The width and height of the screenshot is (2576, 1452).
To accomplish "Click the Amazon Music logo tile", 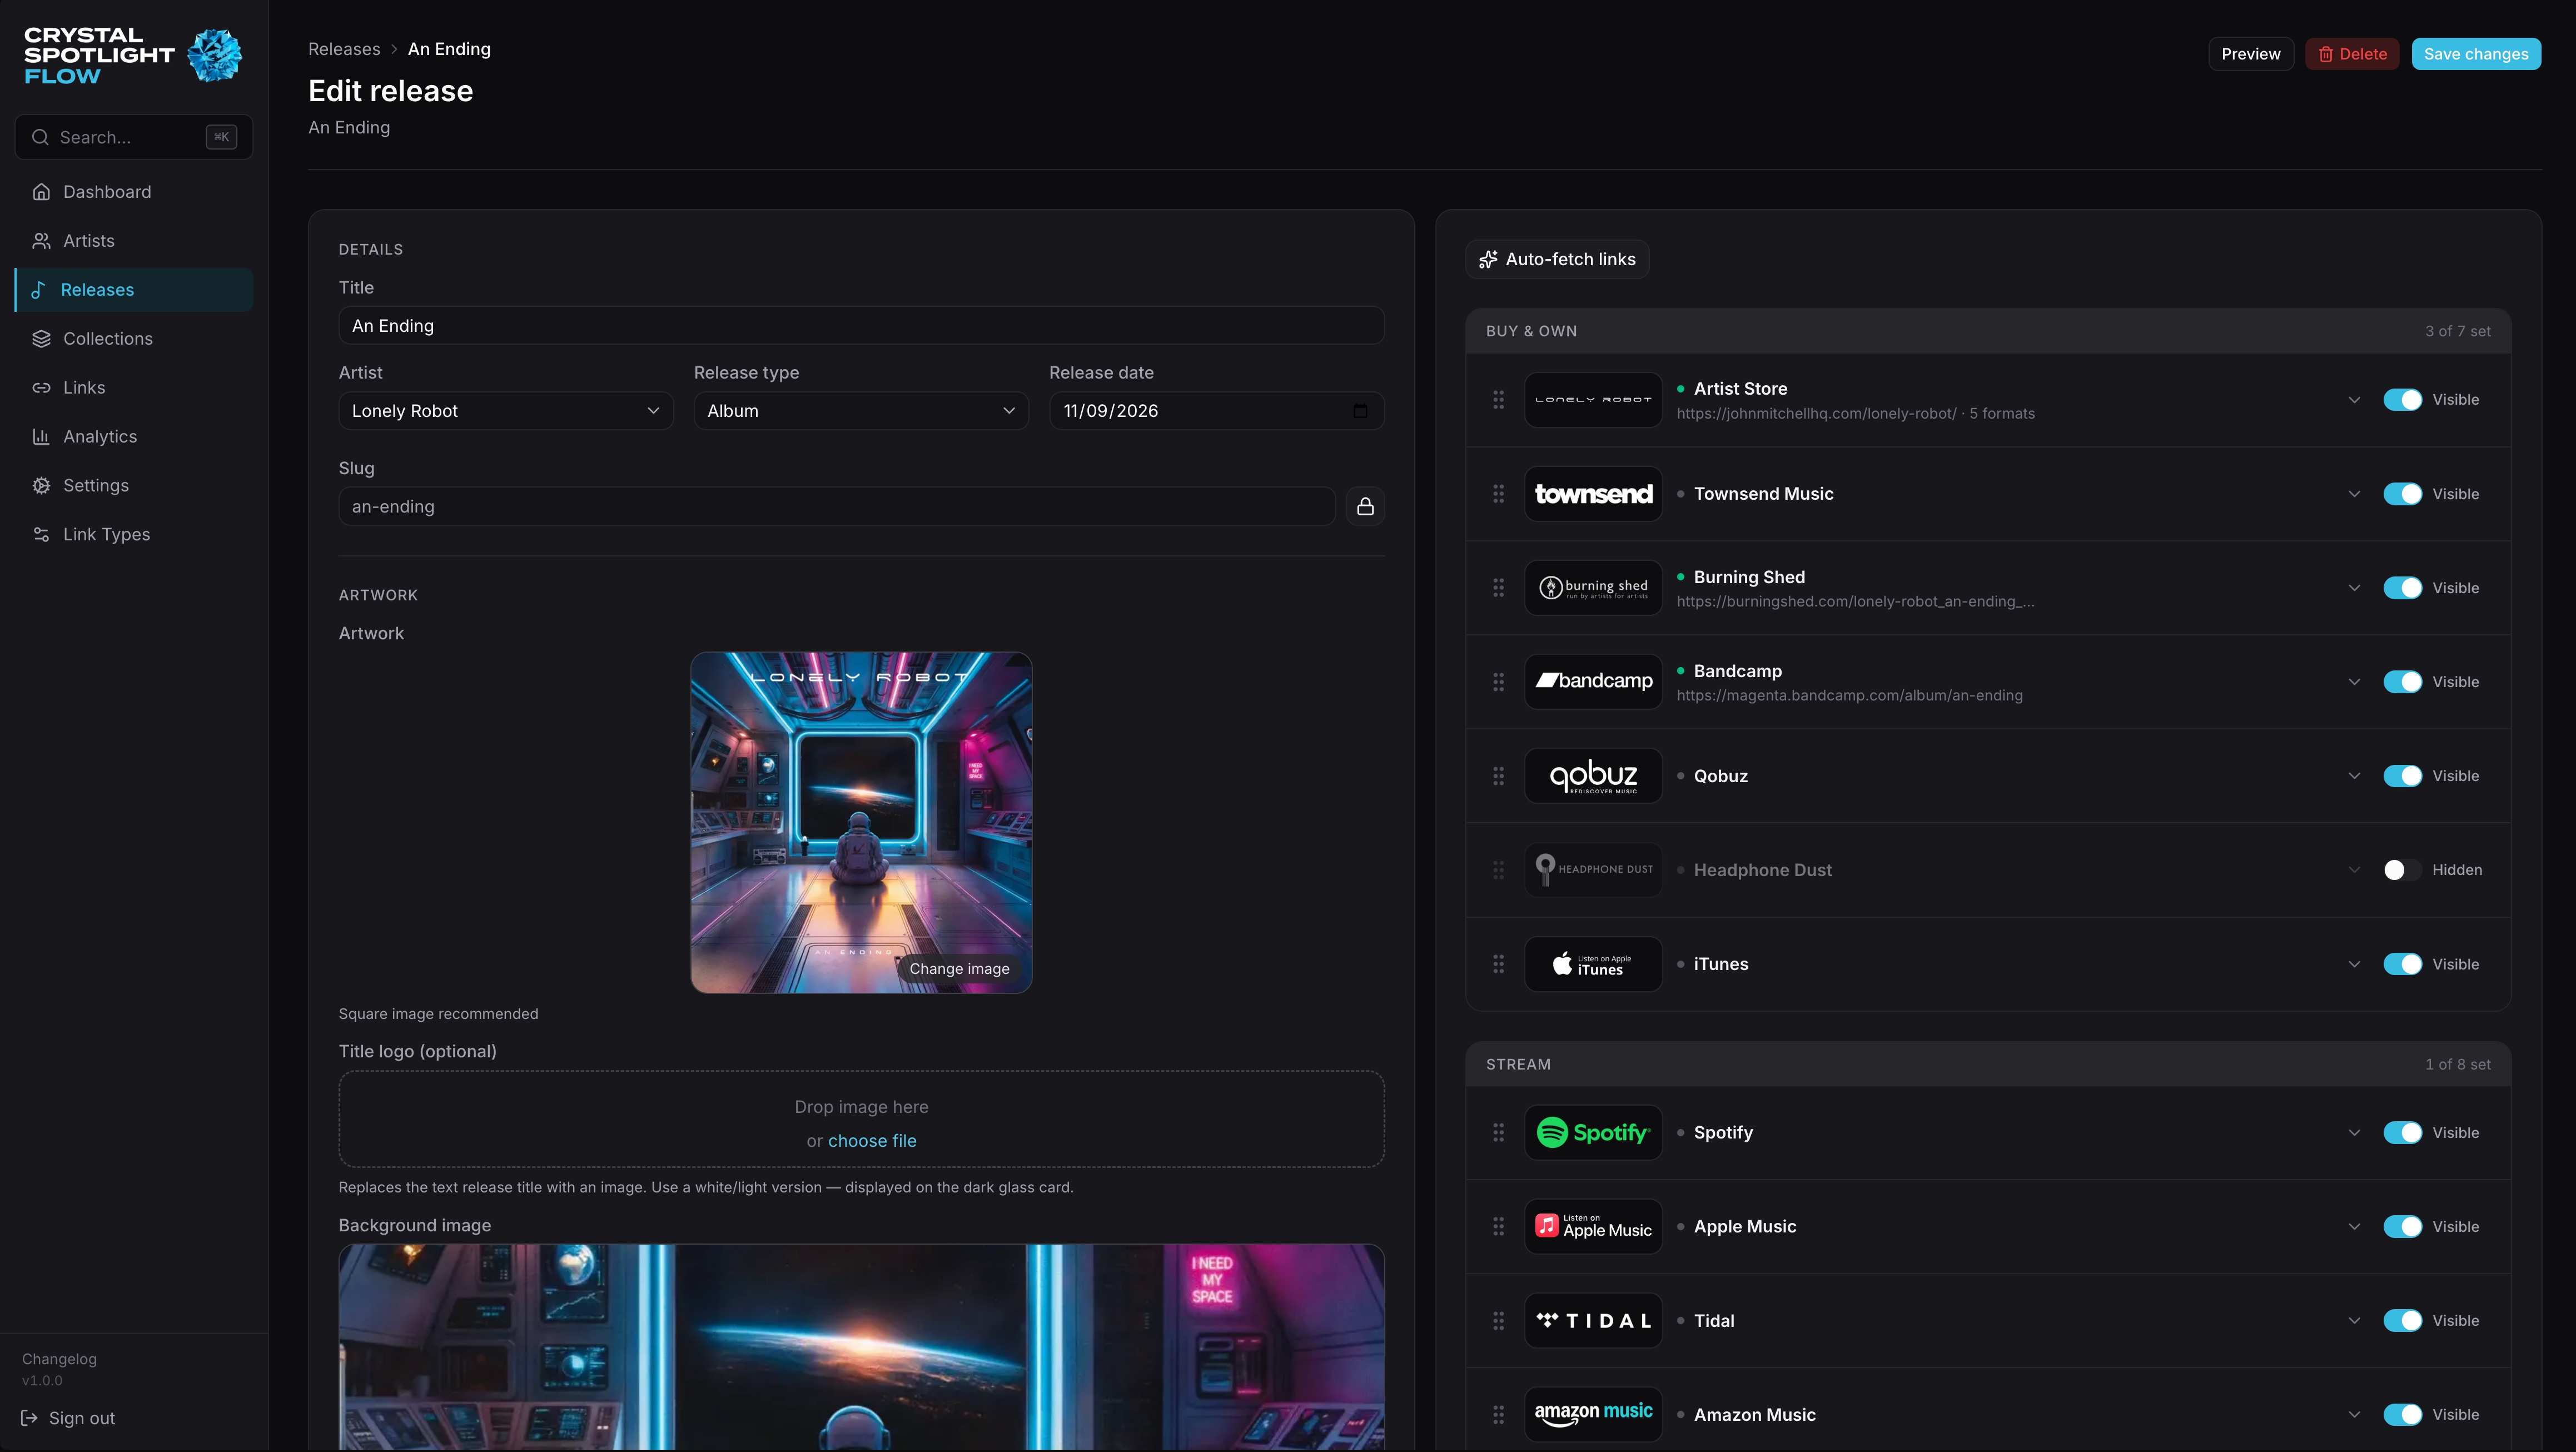I will (1593, 1415).
